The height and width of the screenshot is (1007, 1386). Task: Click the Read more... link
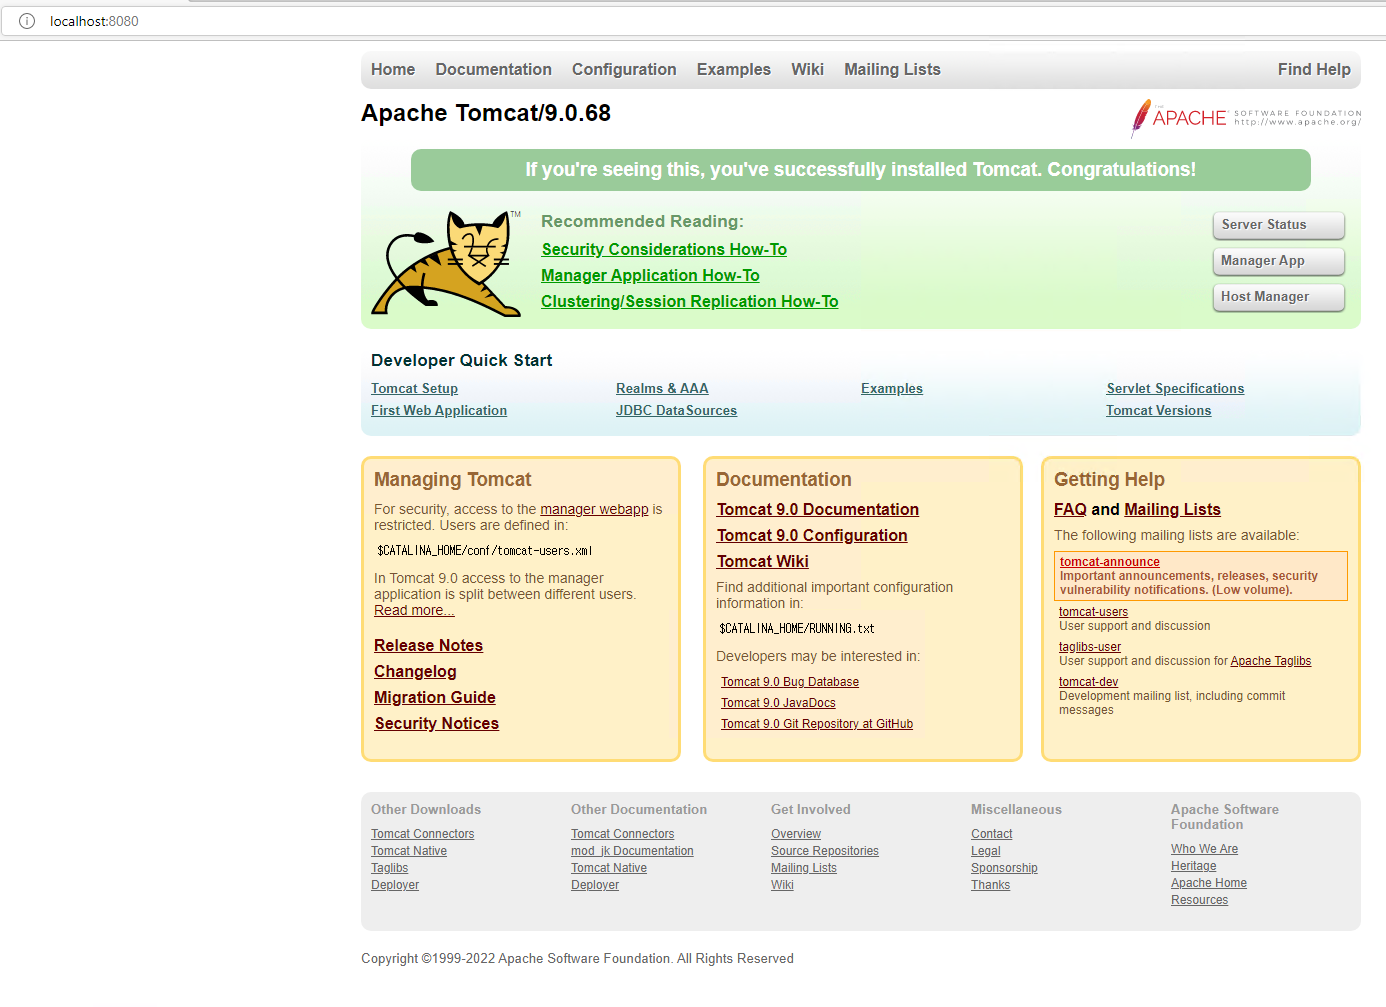pyautogui.click(x=414, y=610)
